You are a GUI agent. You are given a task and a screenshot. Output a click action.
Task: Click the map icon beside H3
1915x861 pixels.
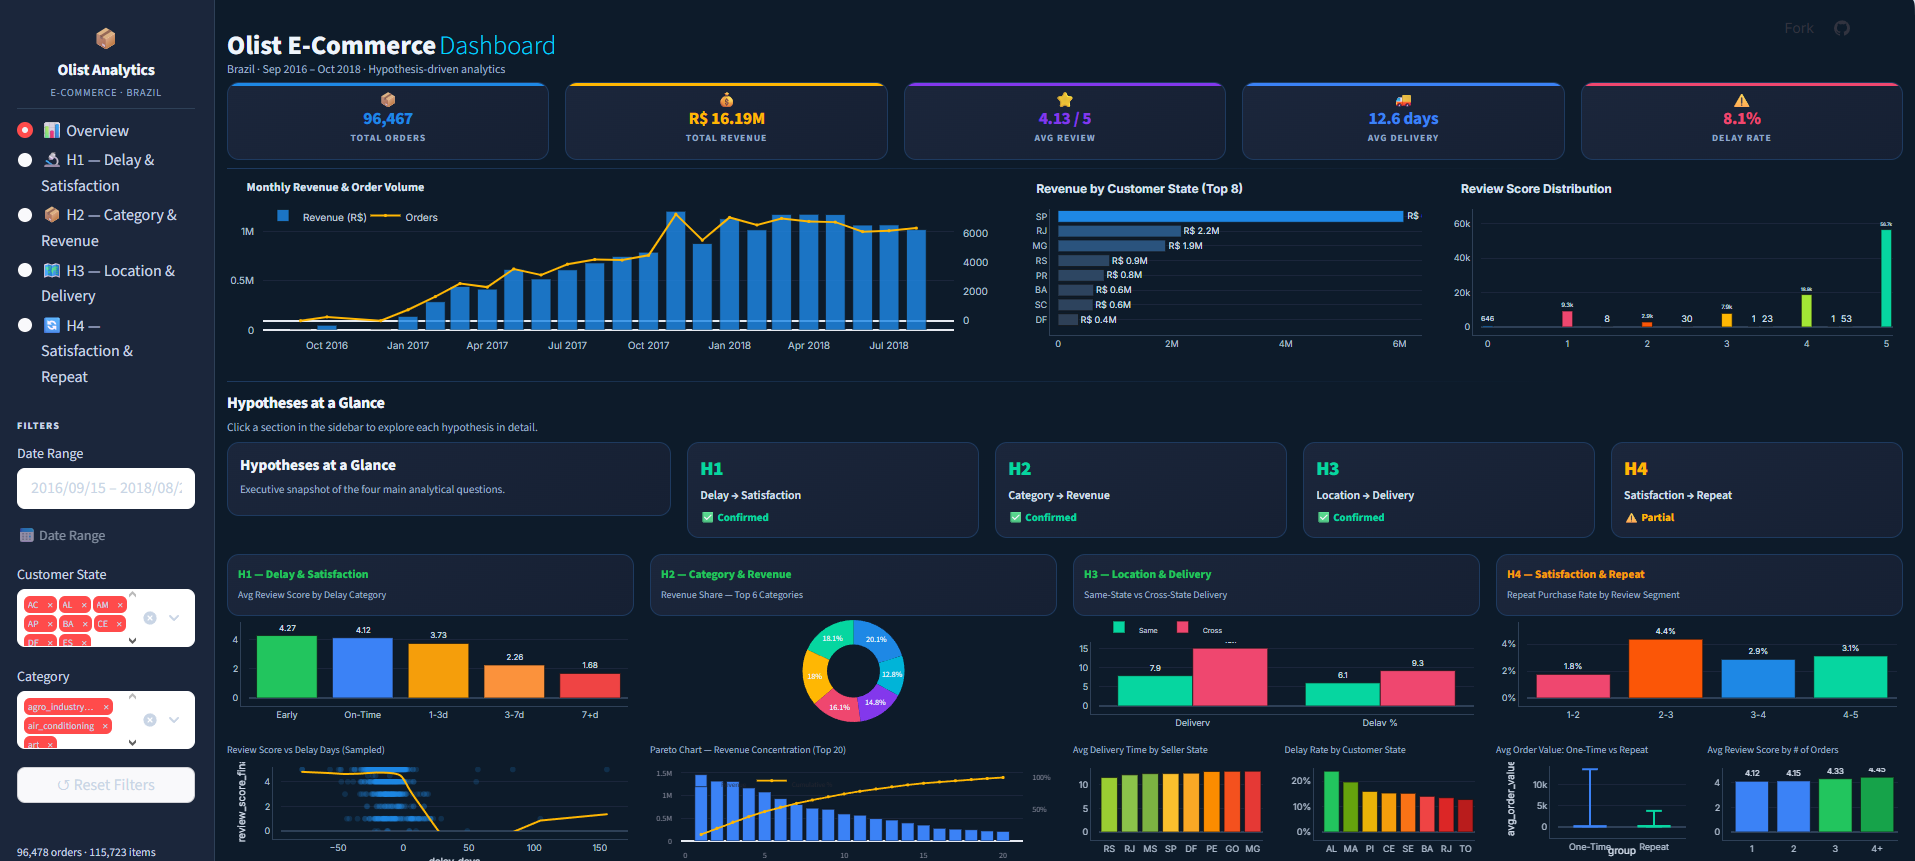52,271
